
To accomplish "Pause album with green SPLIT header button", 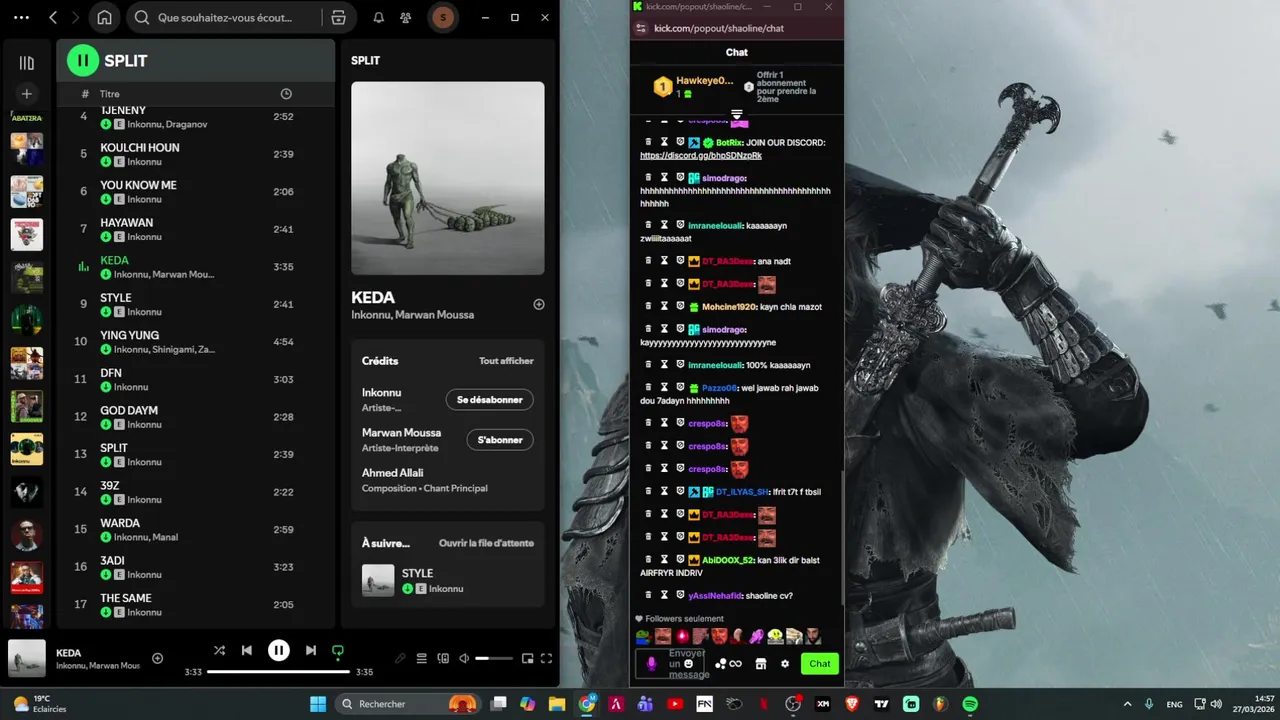I will click(x=83, y=60).
